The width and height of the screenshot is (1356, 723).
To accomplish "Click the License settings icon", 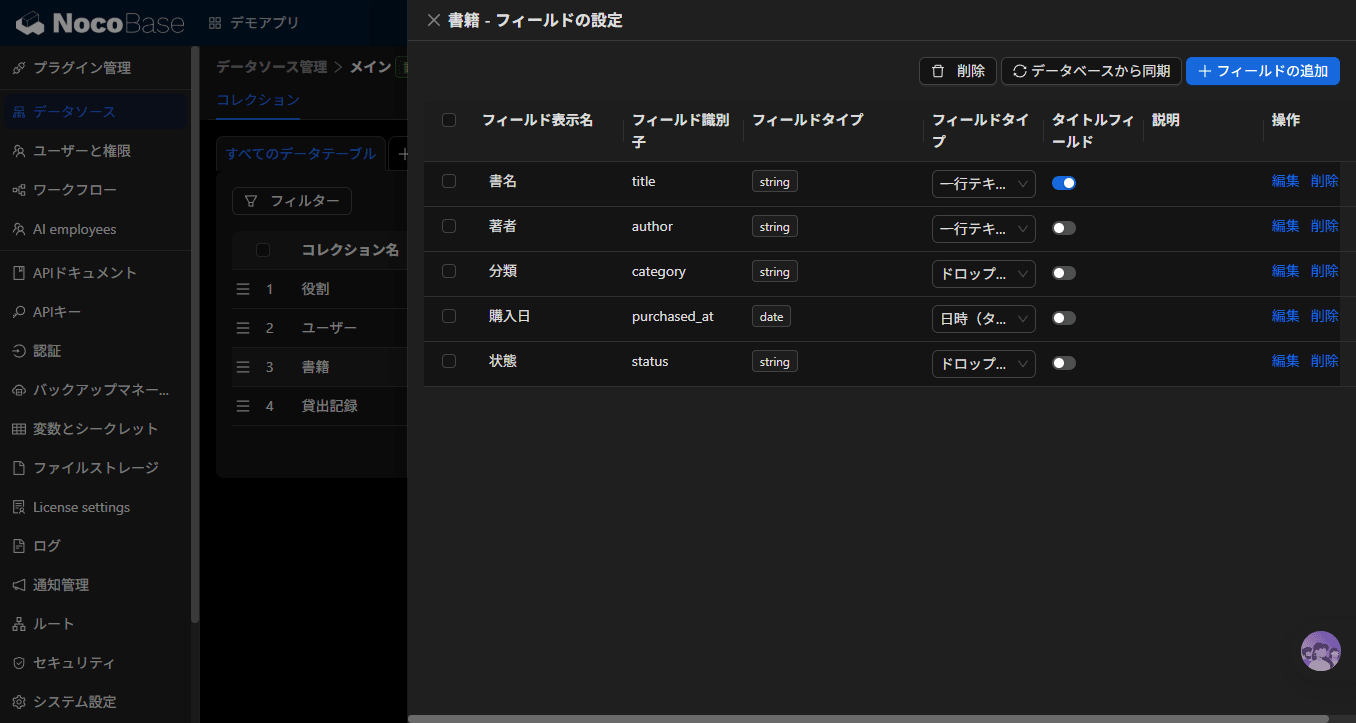I will pos(19,507).
